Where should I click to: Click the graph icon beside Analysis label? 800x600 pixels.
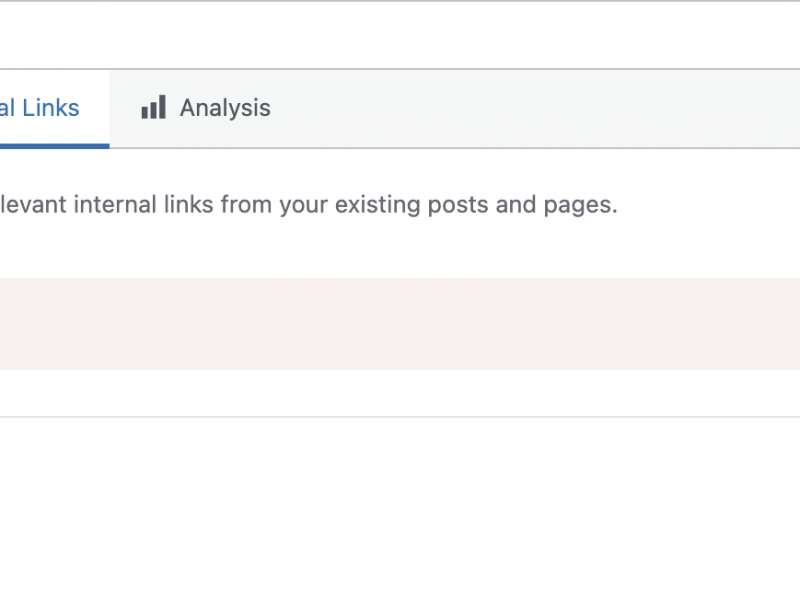152,107
